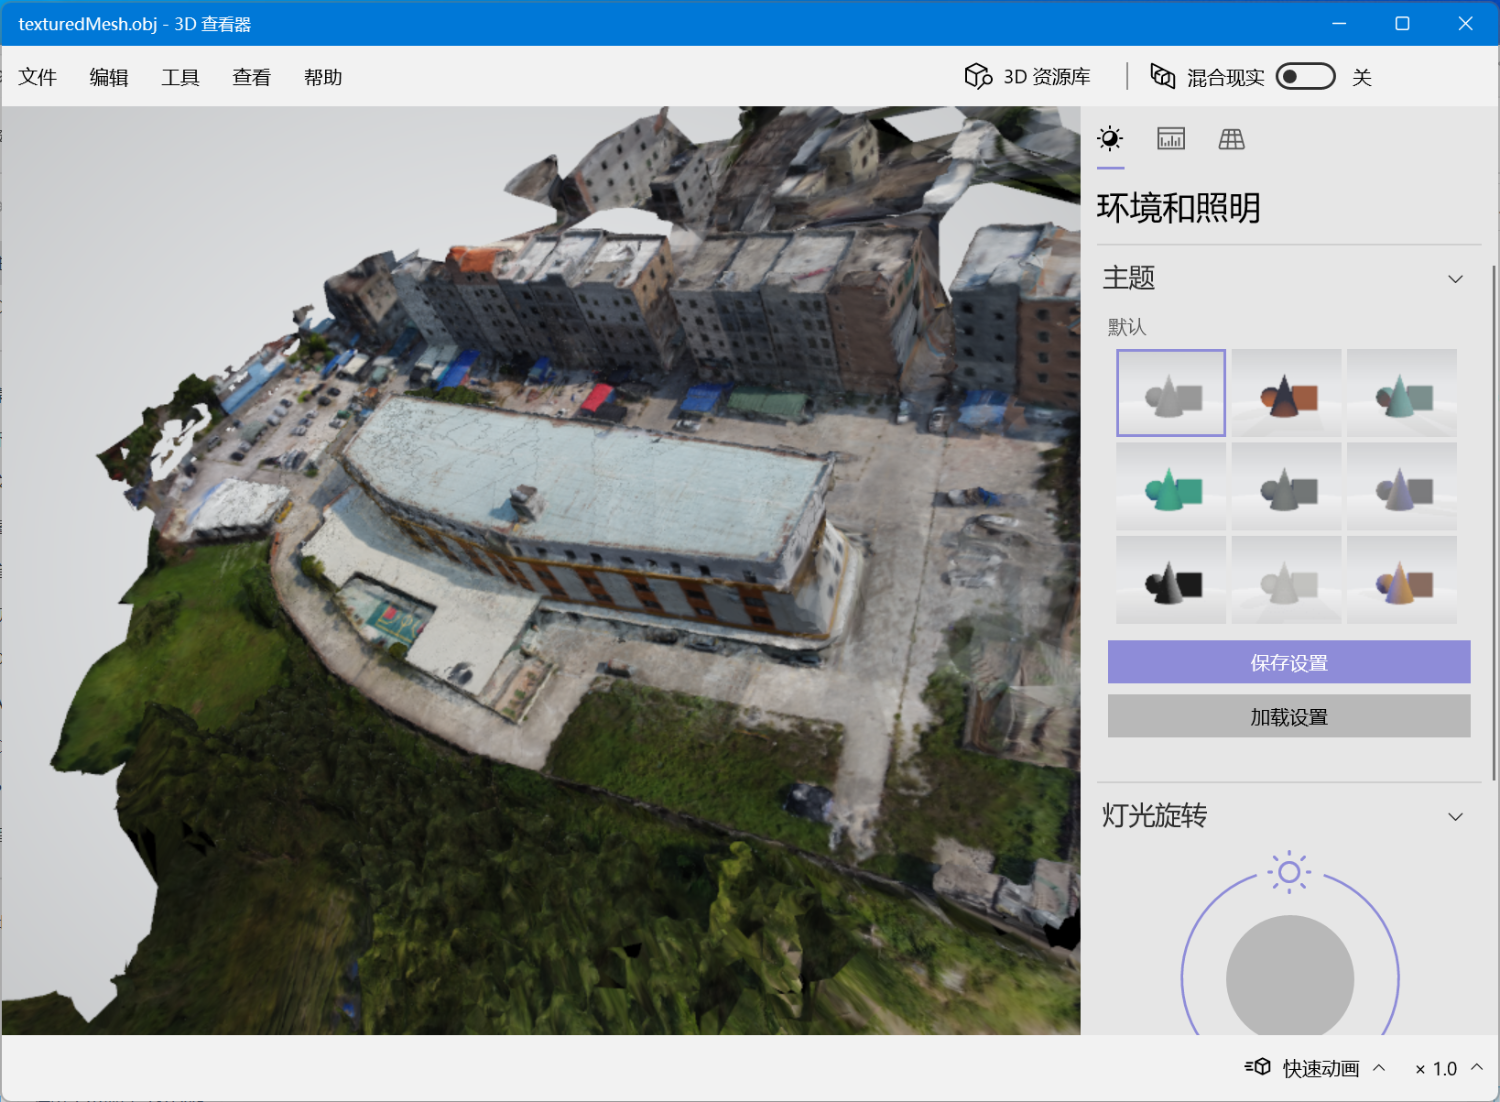
Task: Select the default gray theme thumbnail
Action: click(1171, 393)
